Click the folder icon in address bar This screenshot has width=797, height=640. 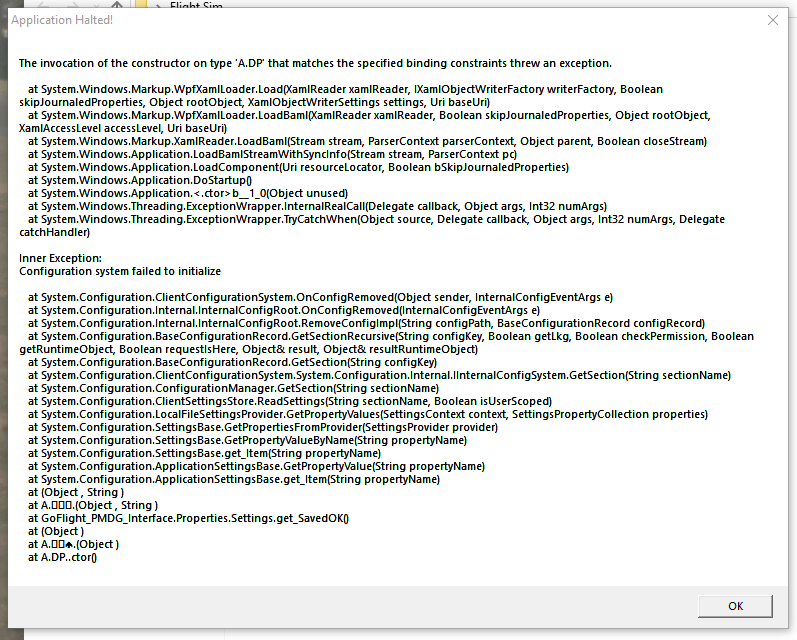(x=140, y=4)
